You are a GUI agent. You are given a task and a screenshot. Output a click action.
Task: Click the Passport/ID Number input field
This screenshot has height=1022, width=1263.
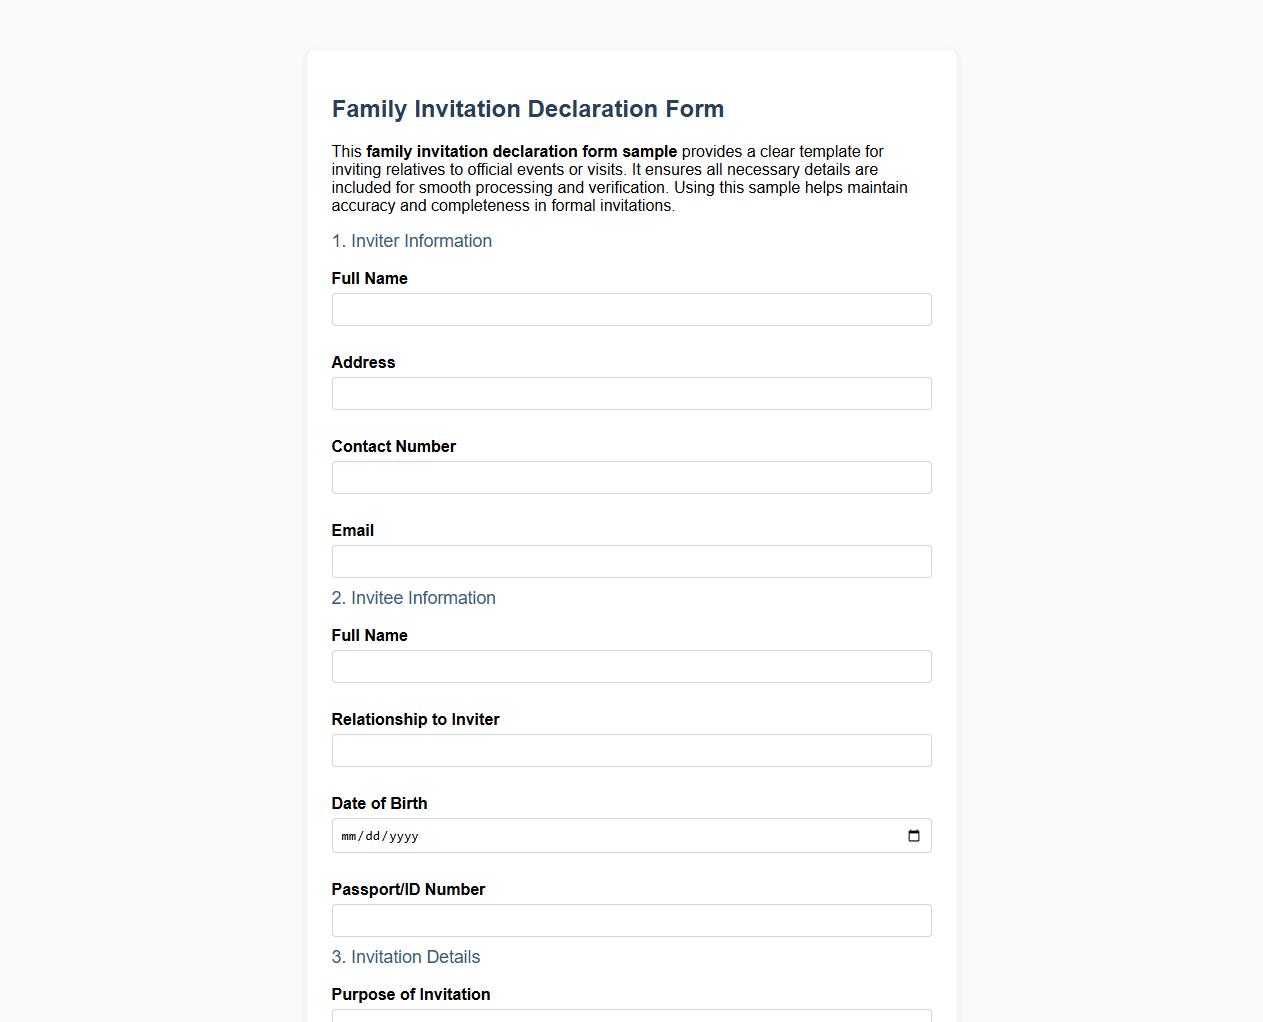631,920
